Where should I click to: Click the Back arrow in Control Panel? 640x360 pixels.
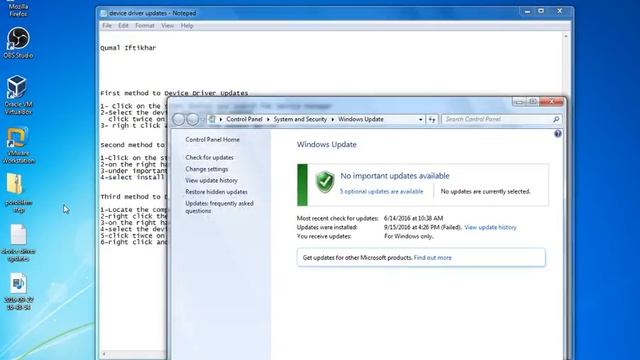[x=178, y=119]
